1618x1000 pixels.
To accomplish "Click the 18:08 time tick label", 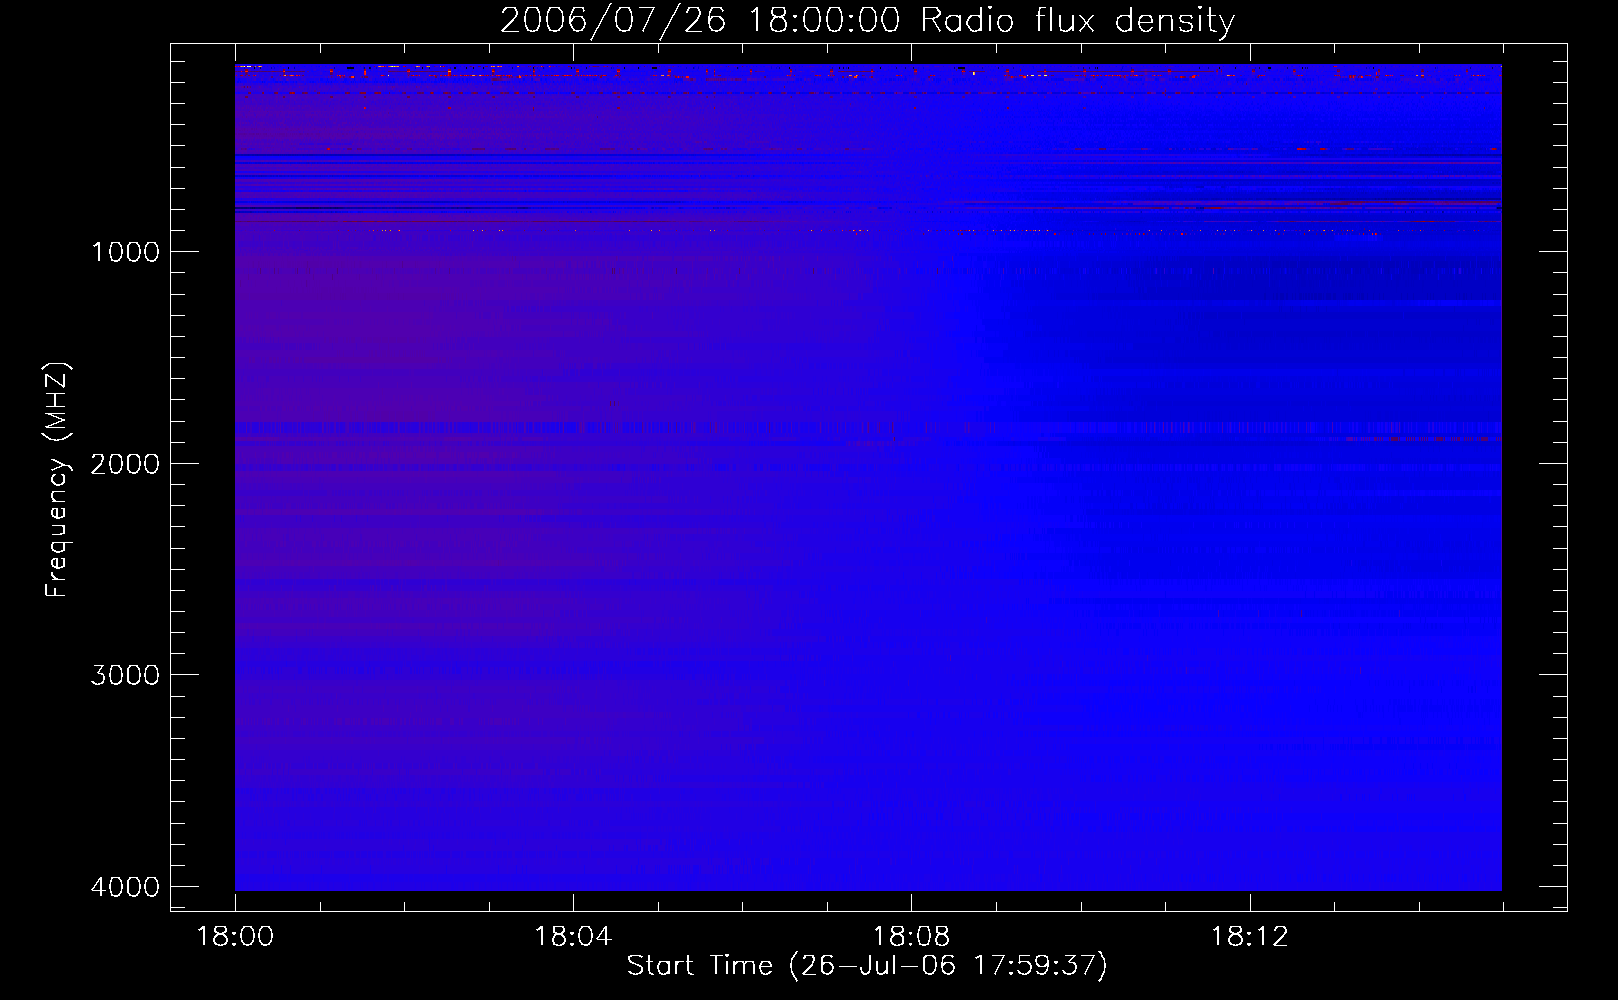I will pos(911,937).
